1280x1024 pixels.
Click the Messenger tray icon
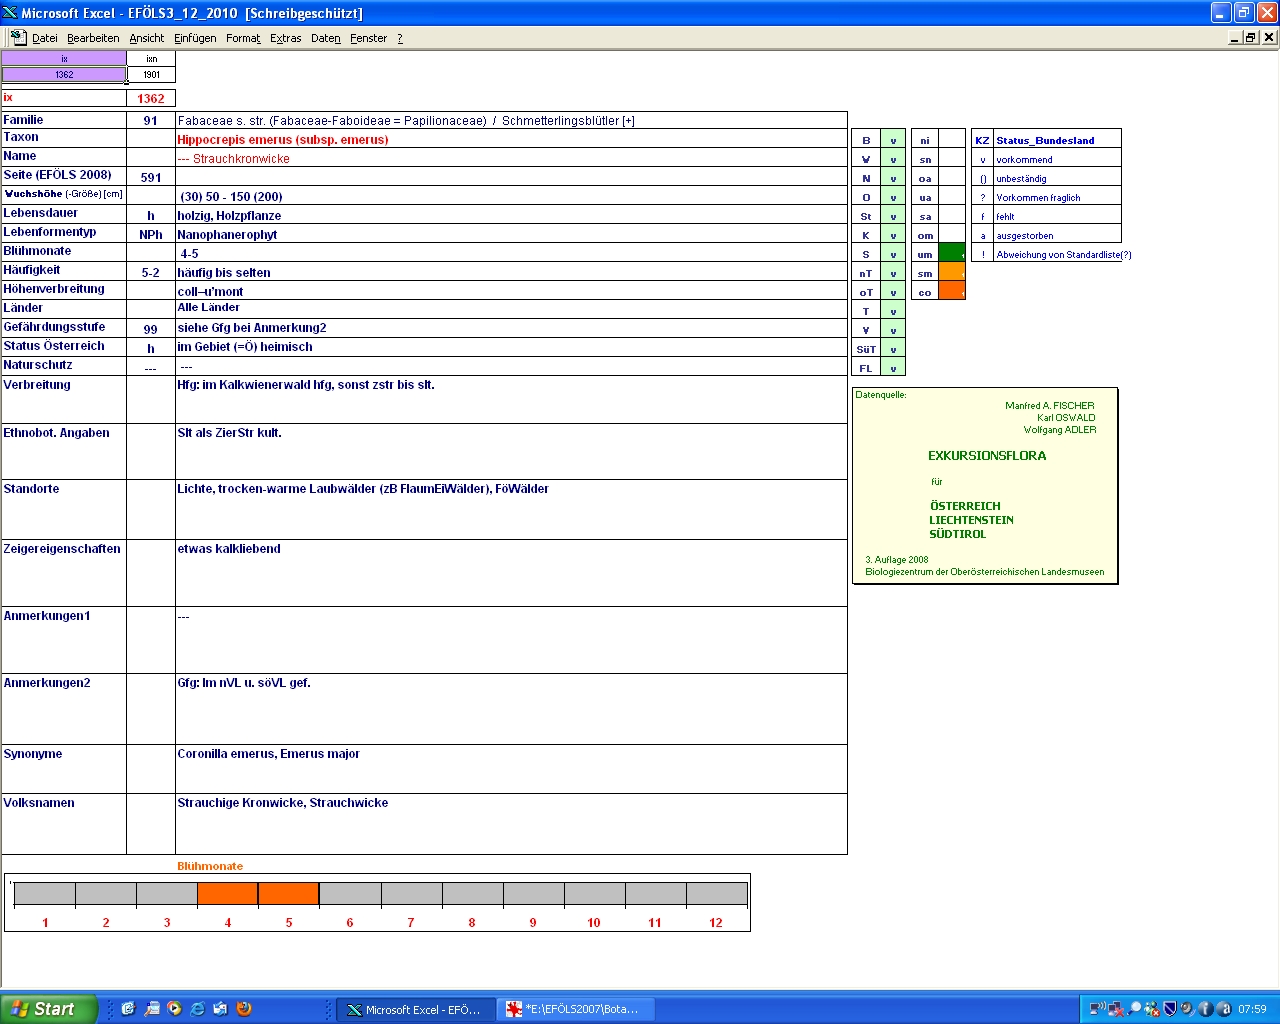(x=1152, y=1009)
